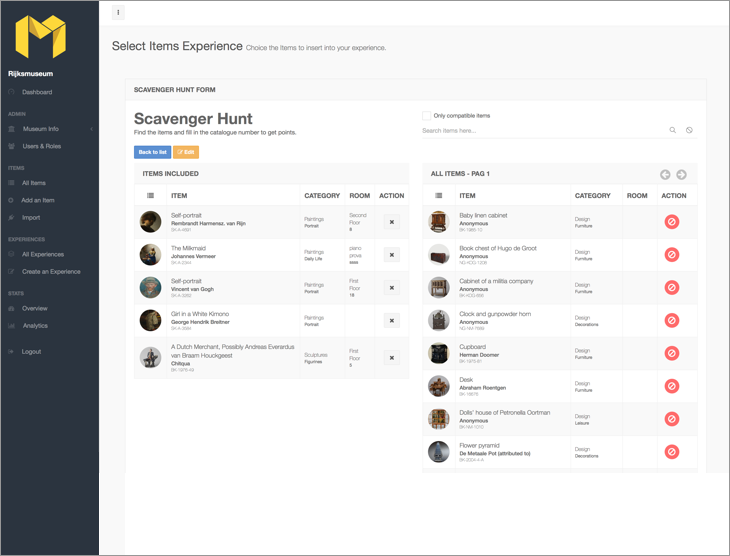The width and height of the screenshot is (730, 556).
Task: Enable Only compatible items checkbox
Action: click(426, 115)
